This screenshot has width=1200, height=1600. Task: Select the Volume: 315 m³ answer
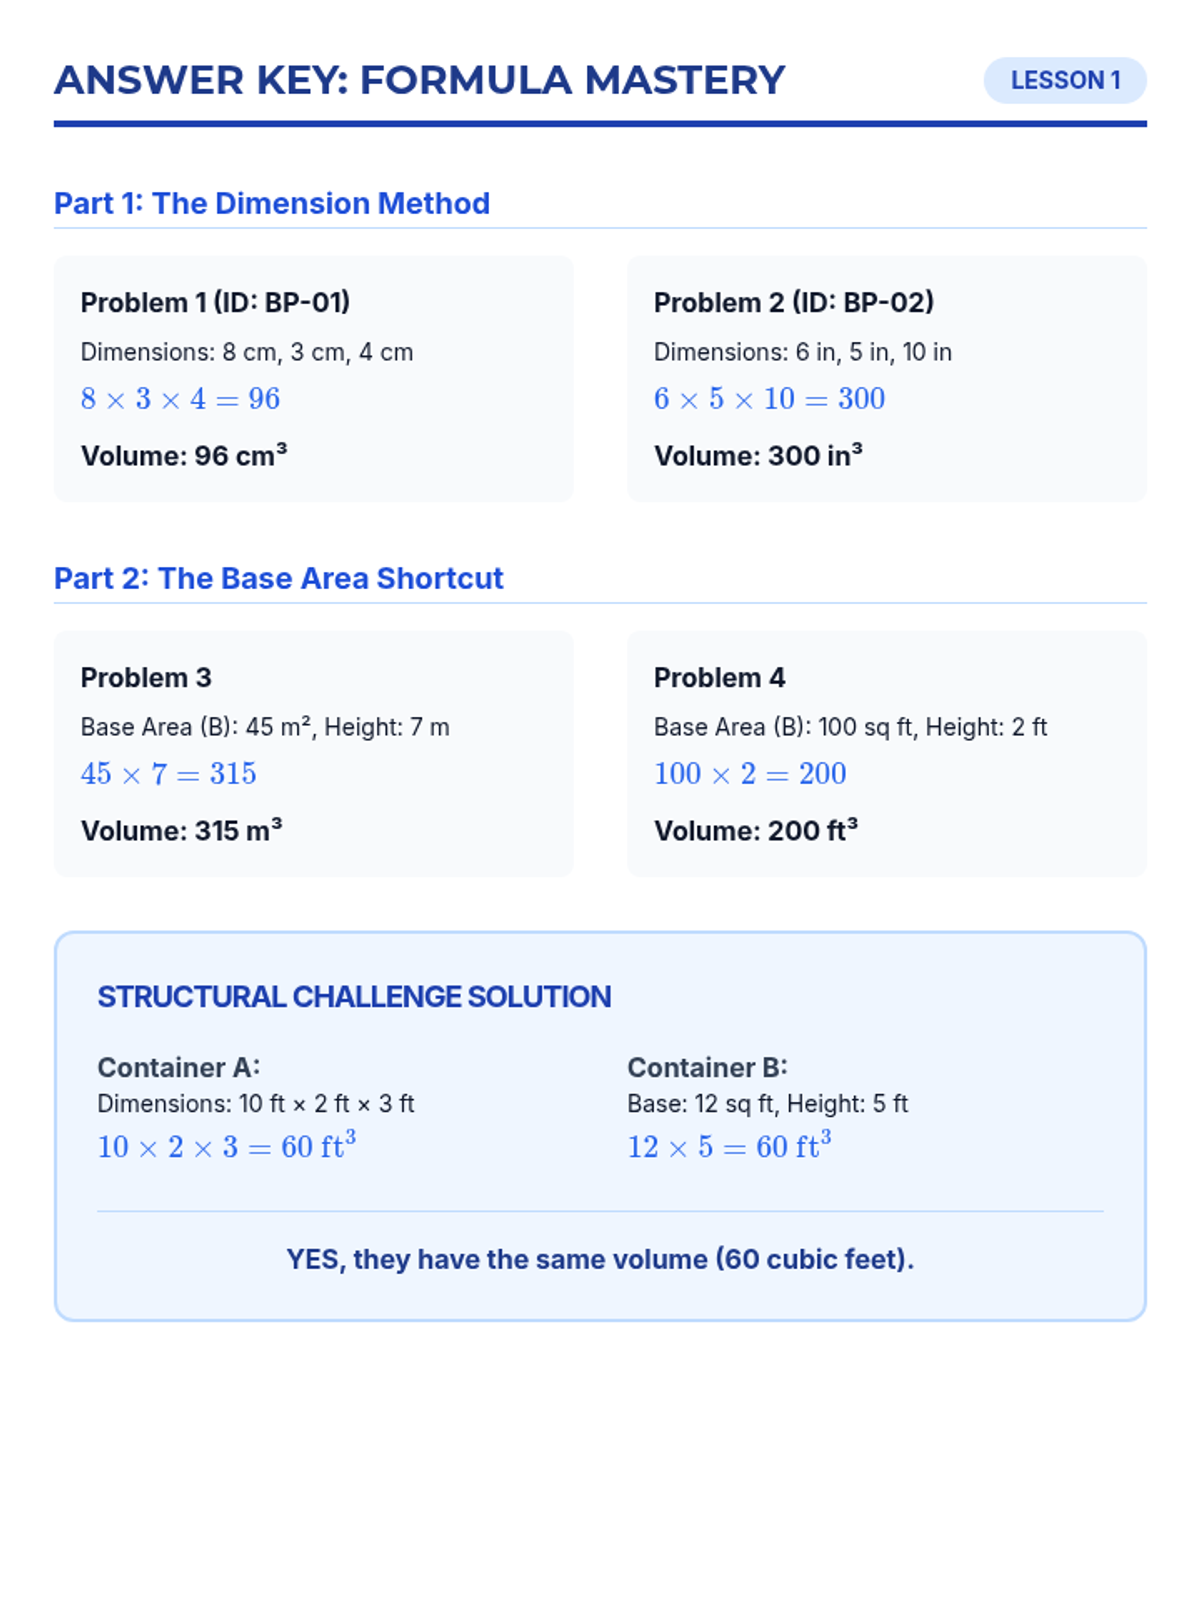[181, 830]
